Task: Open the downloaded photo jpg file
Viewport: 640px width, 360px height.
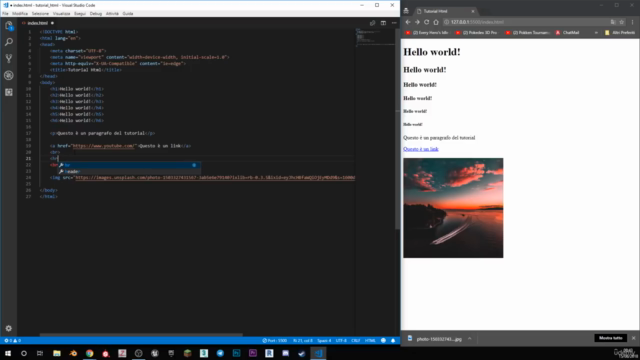Action: (435, 339)
